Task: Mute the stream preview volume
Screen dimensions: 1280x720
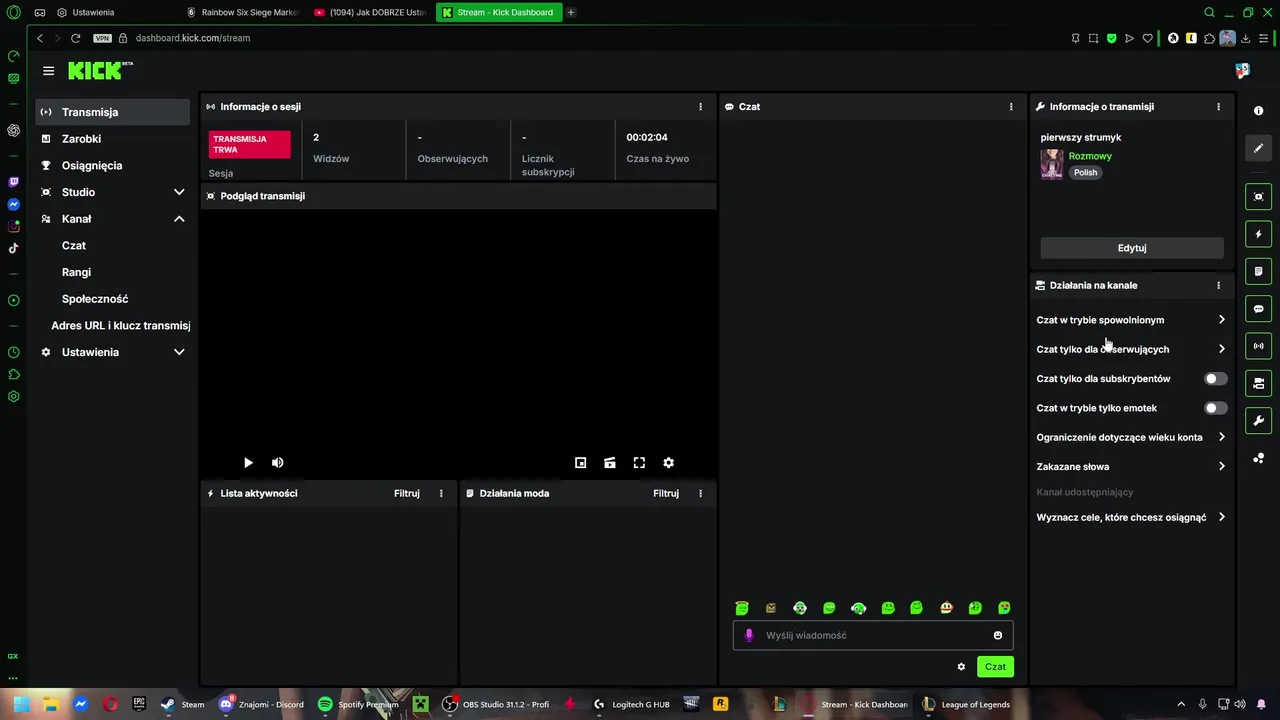Action: pyautogui.click(x=278, y=463)
